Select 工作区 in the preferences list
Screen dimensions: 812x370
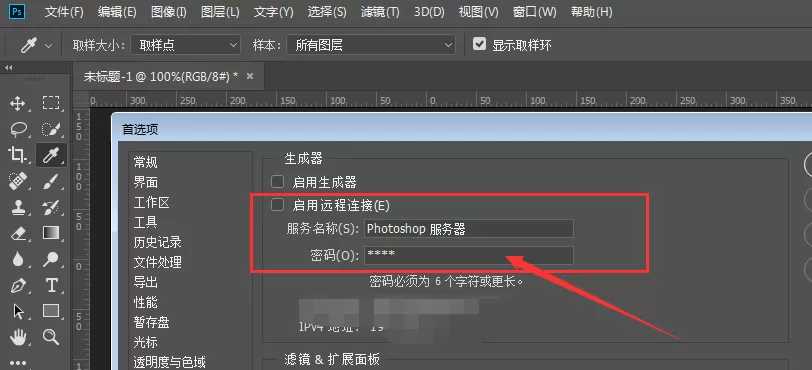(x=152, y=202)
